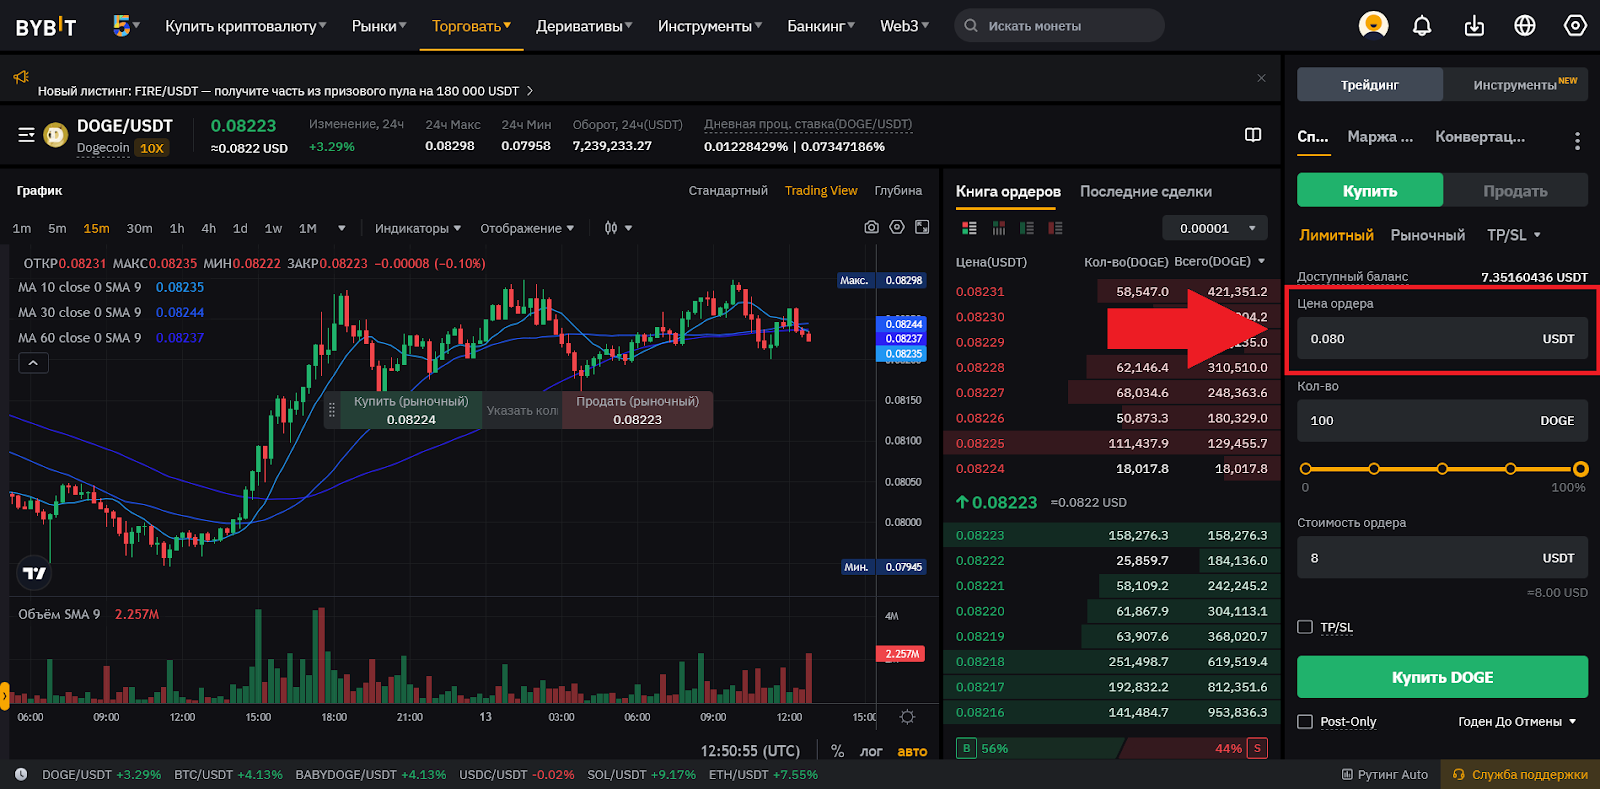Open the Рынки menu
Image resolution: width=1600 pixels, height=789 pixels.
click(379, 26)
